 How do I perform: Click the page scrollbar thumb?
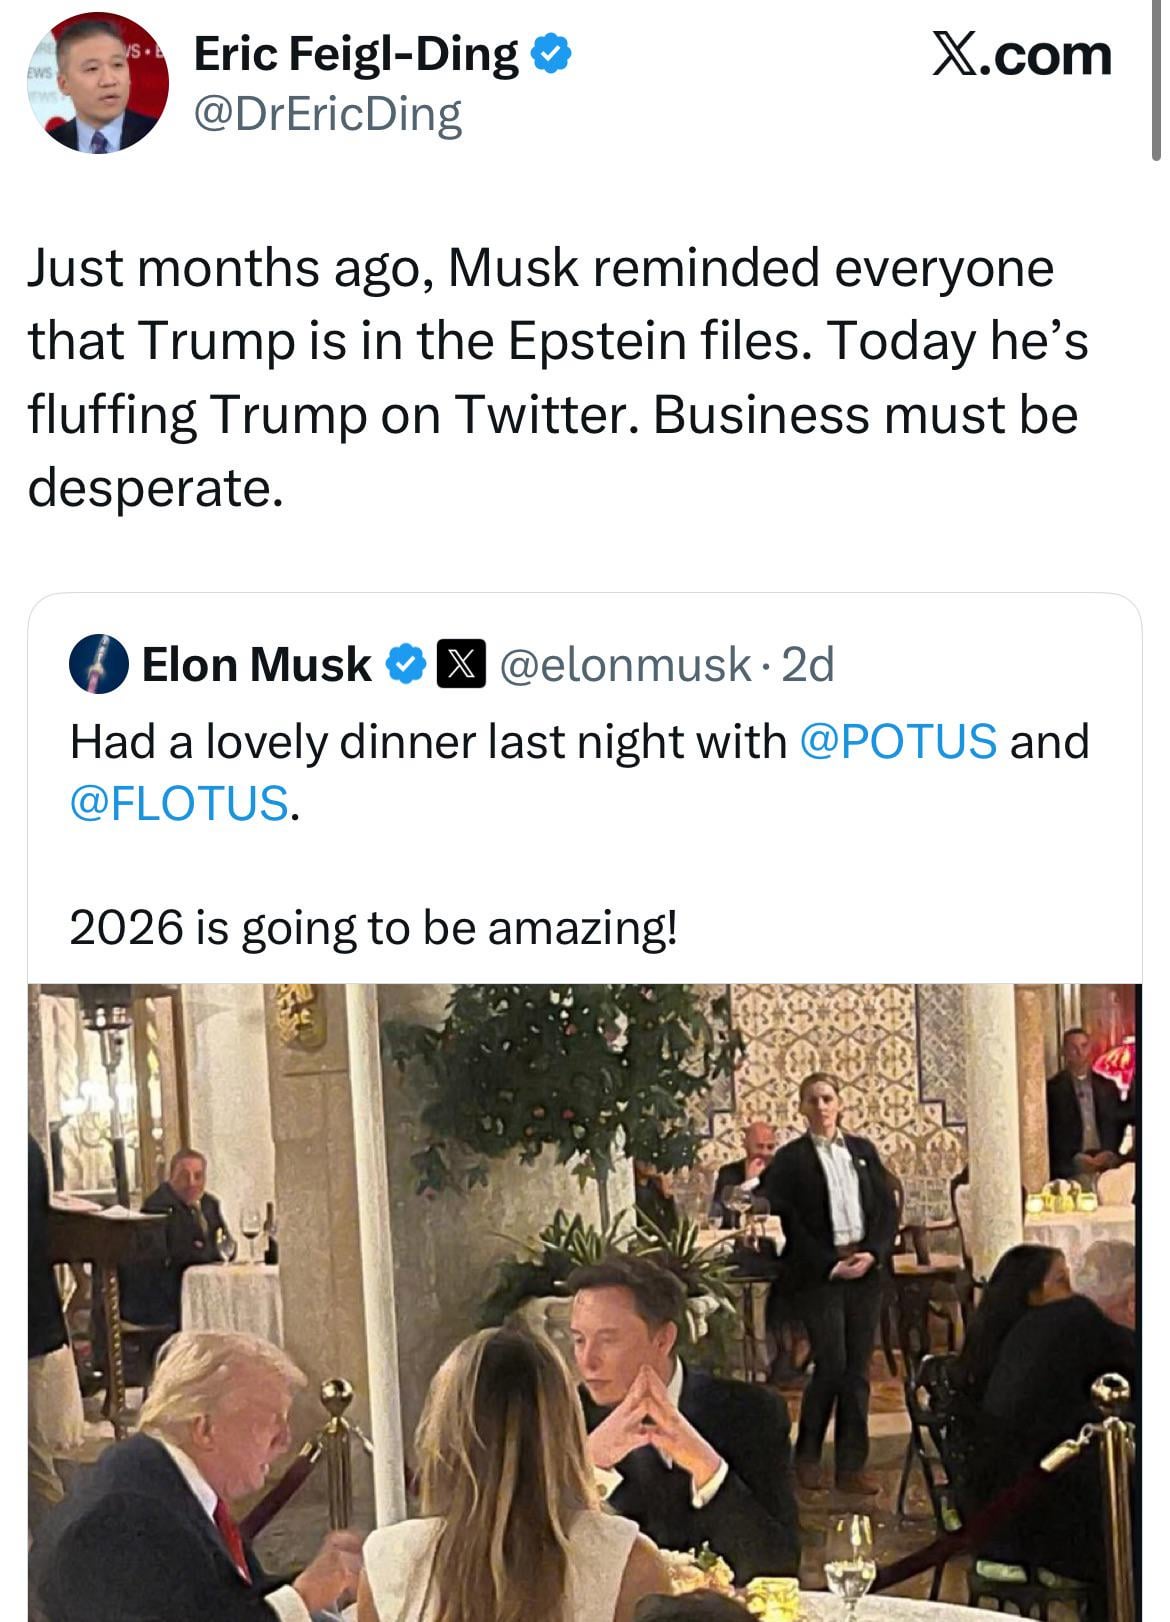(1157, 80)
